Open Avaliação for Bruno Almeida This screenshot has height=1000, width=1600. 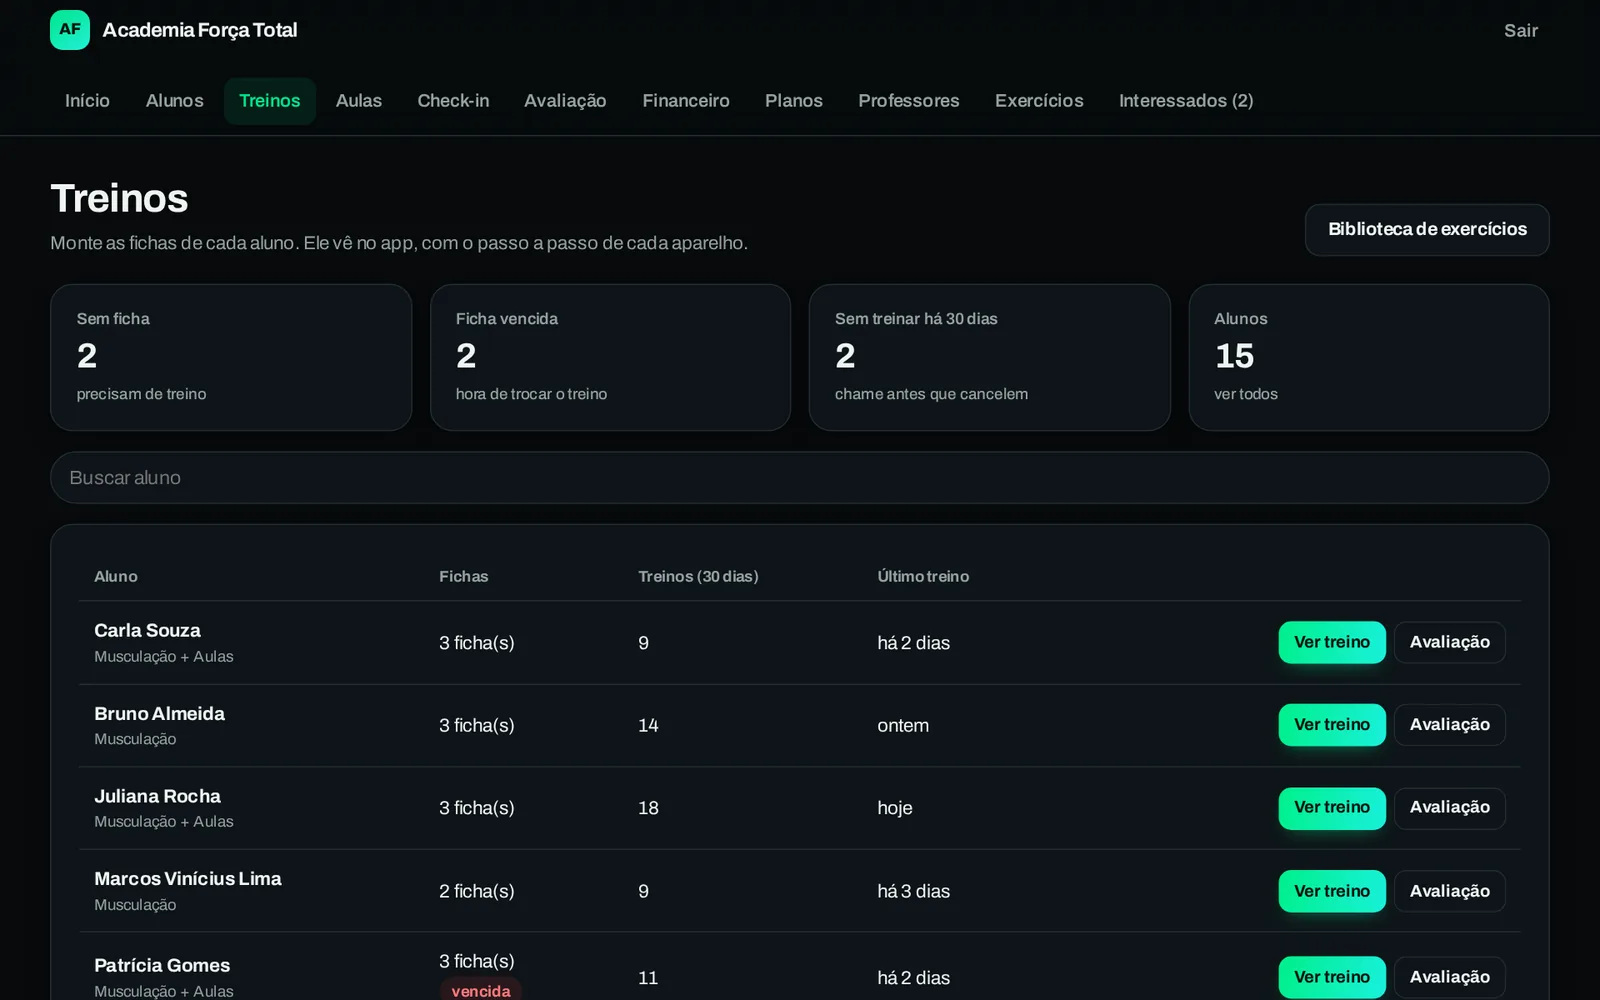(x=1449, y=725)
